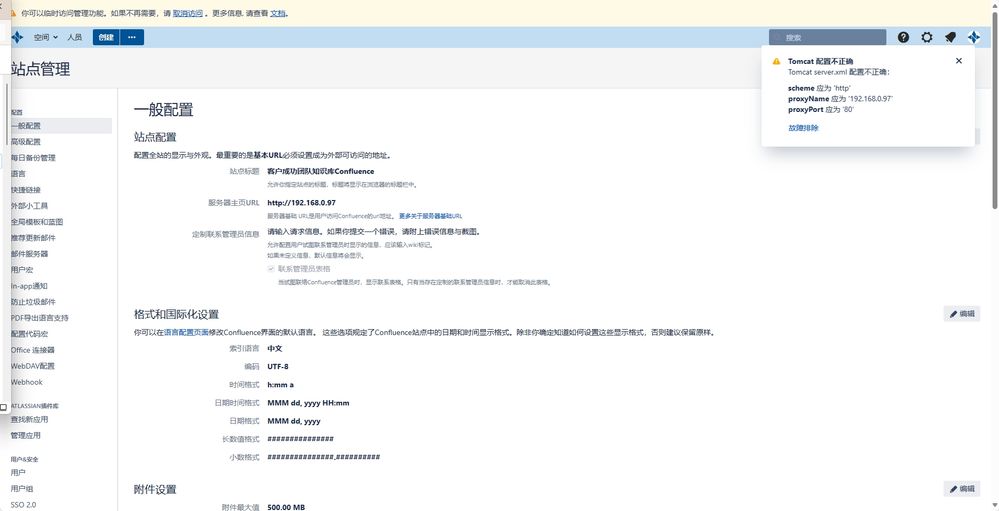Close the Tomcat 配置不正确 notification
This screenshot has height=511, width=999.
959,61
